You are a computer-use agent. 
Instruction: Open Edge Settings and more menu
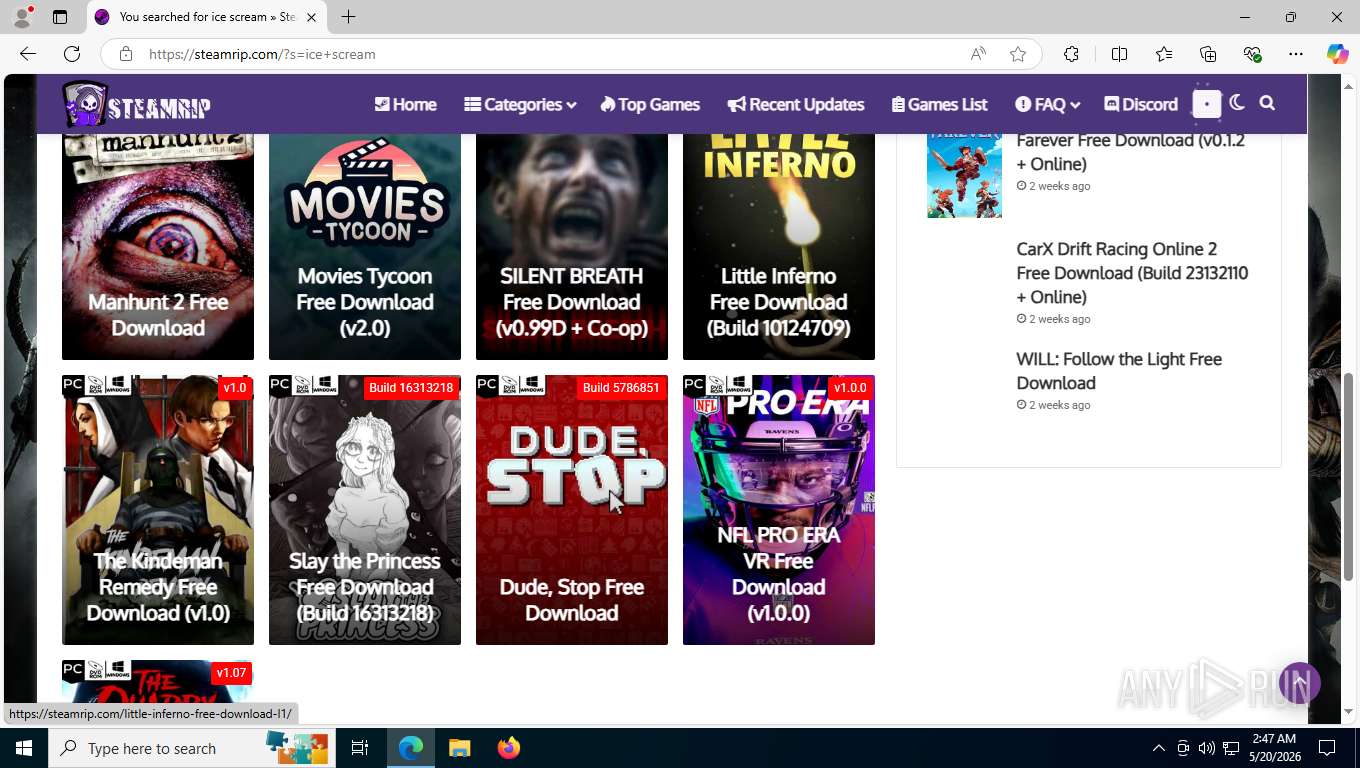click(1296, 54)
